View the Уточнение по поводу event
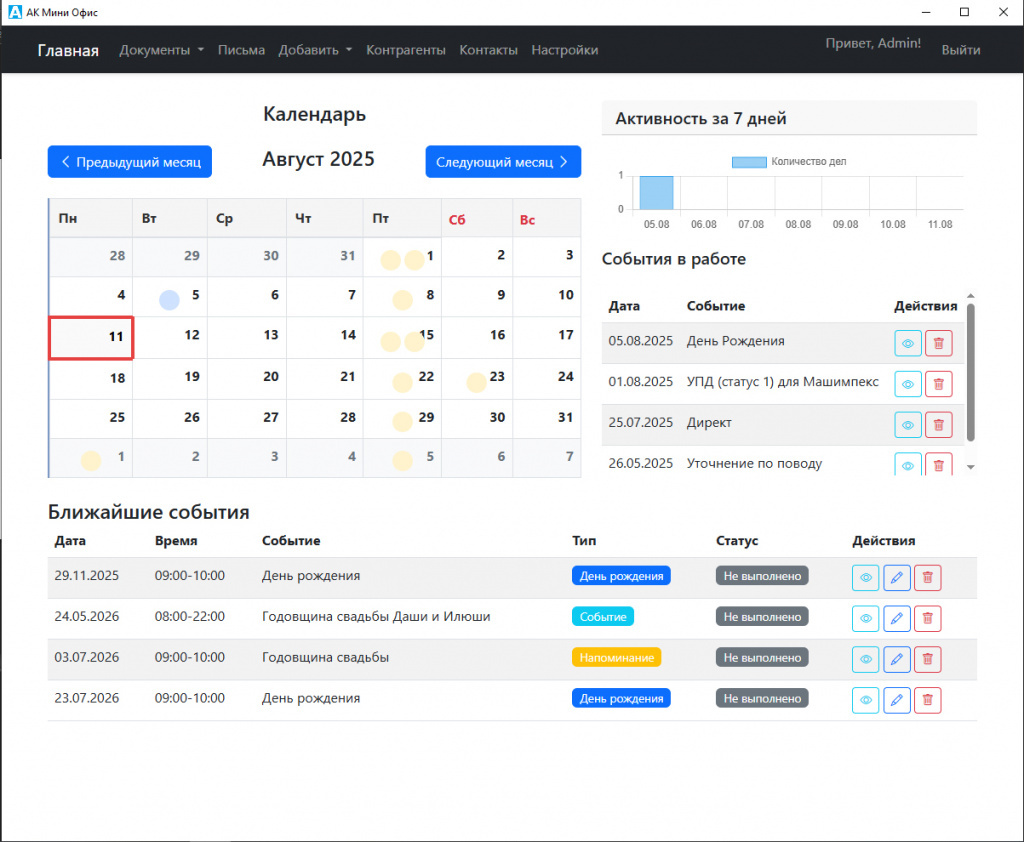Image resolution: width=1024 pixels, height=842 pixels. pyautogui.click(x=907, y=465)
